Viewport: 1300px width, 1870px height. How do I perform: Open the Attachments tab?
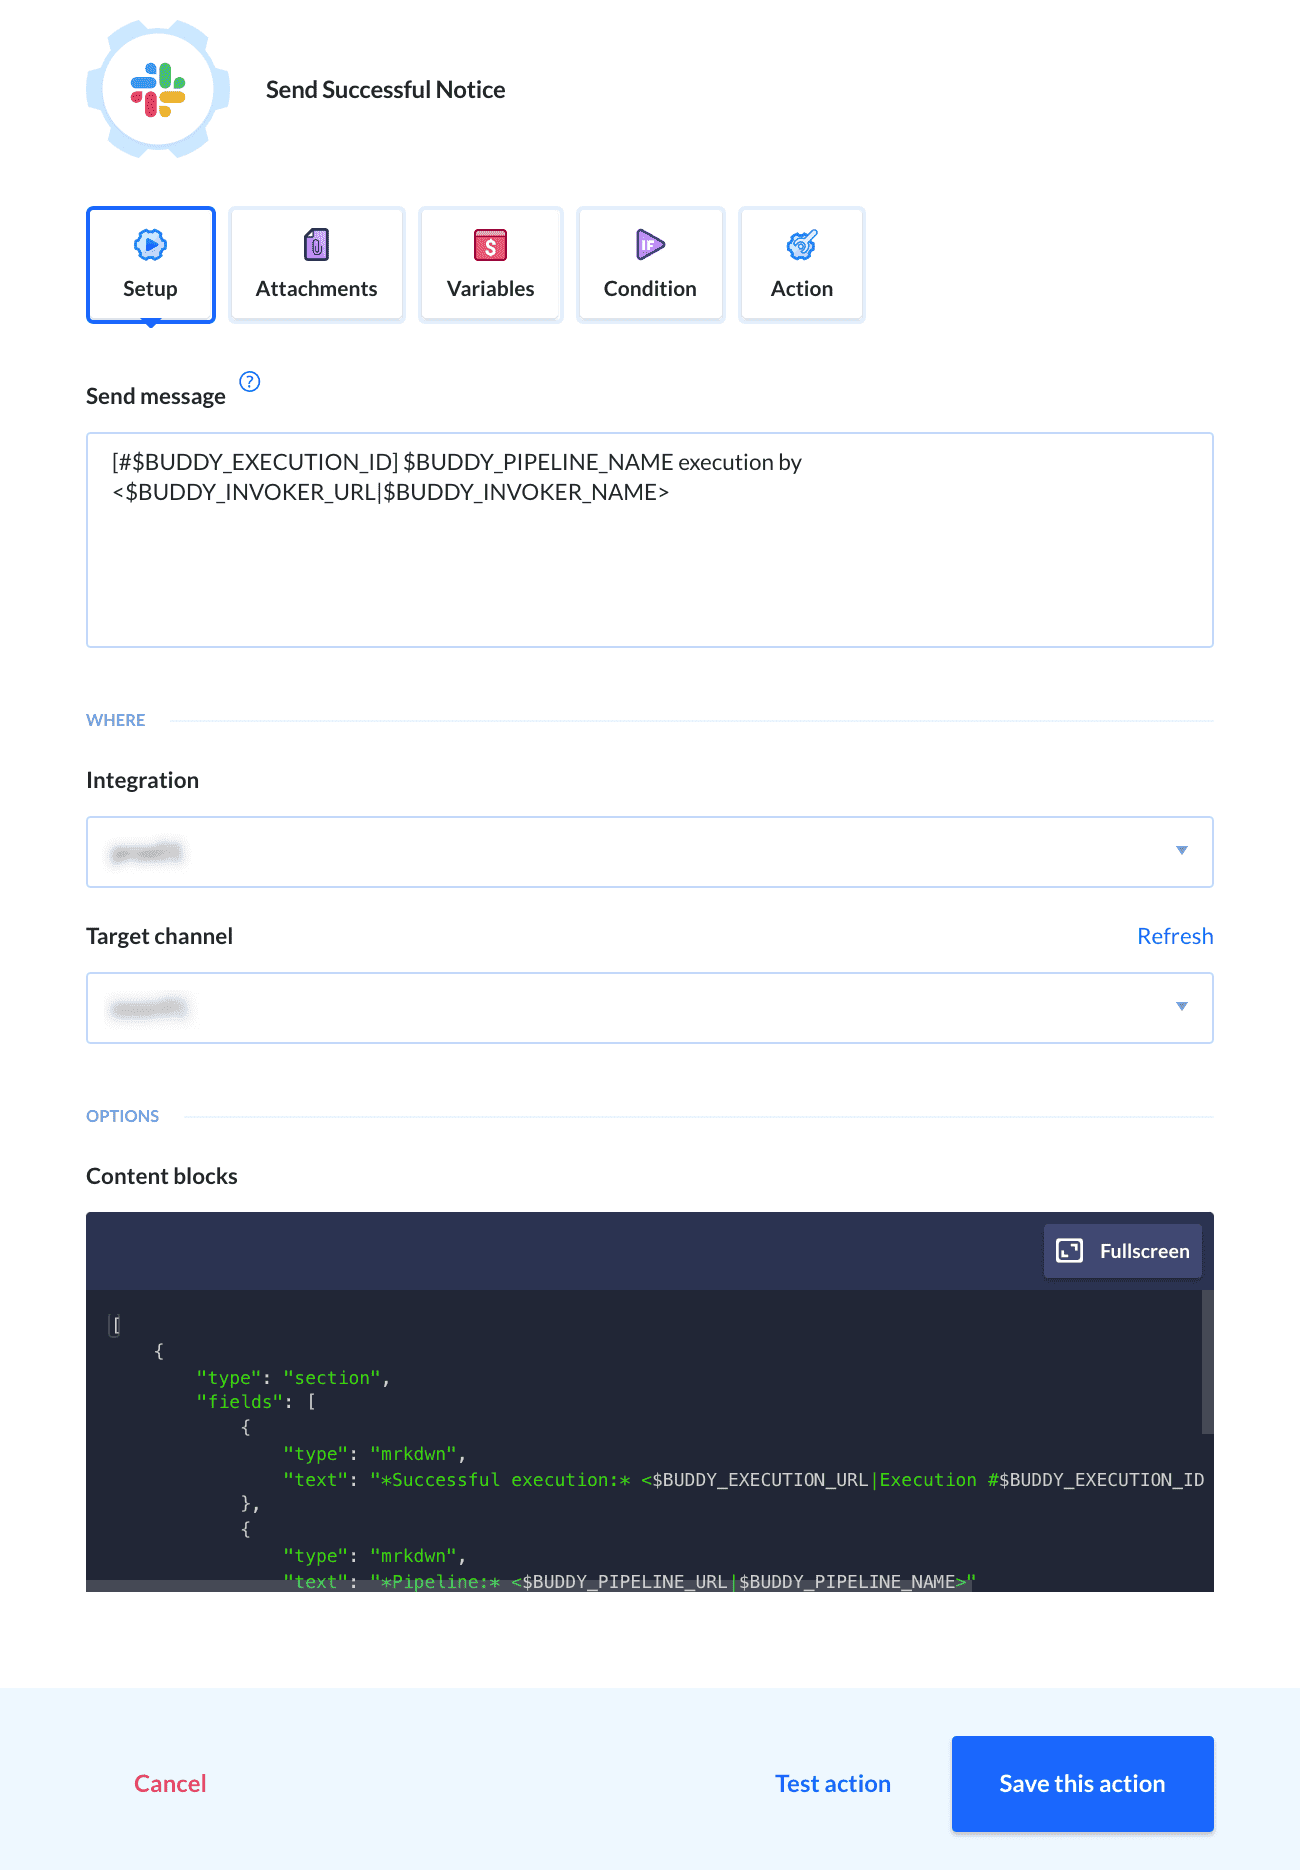click(317, 265)
